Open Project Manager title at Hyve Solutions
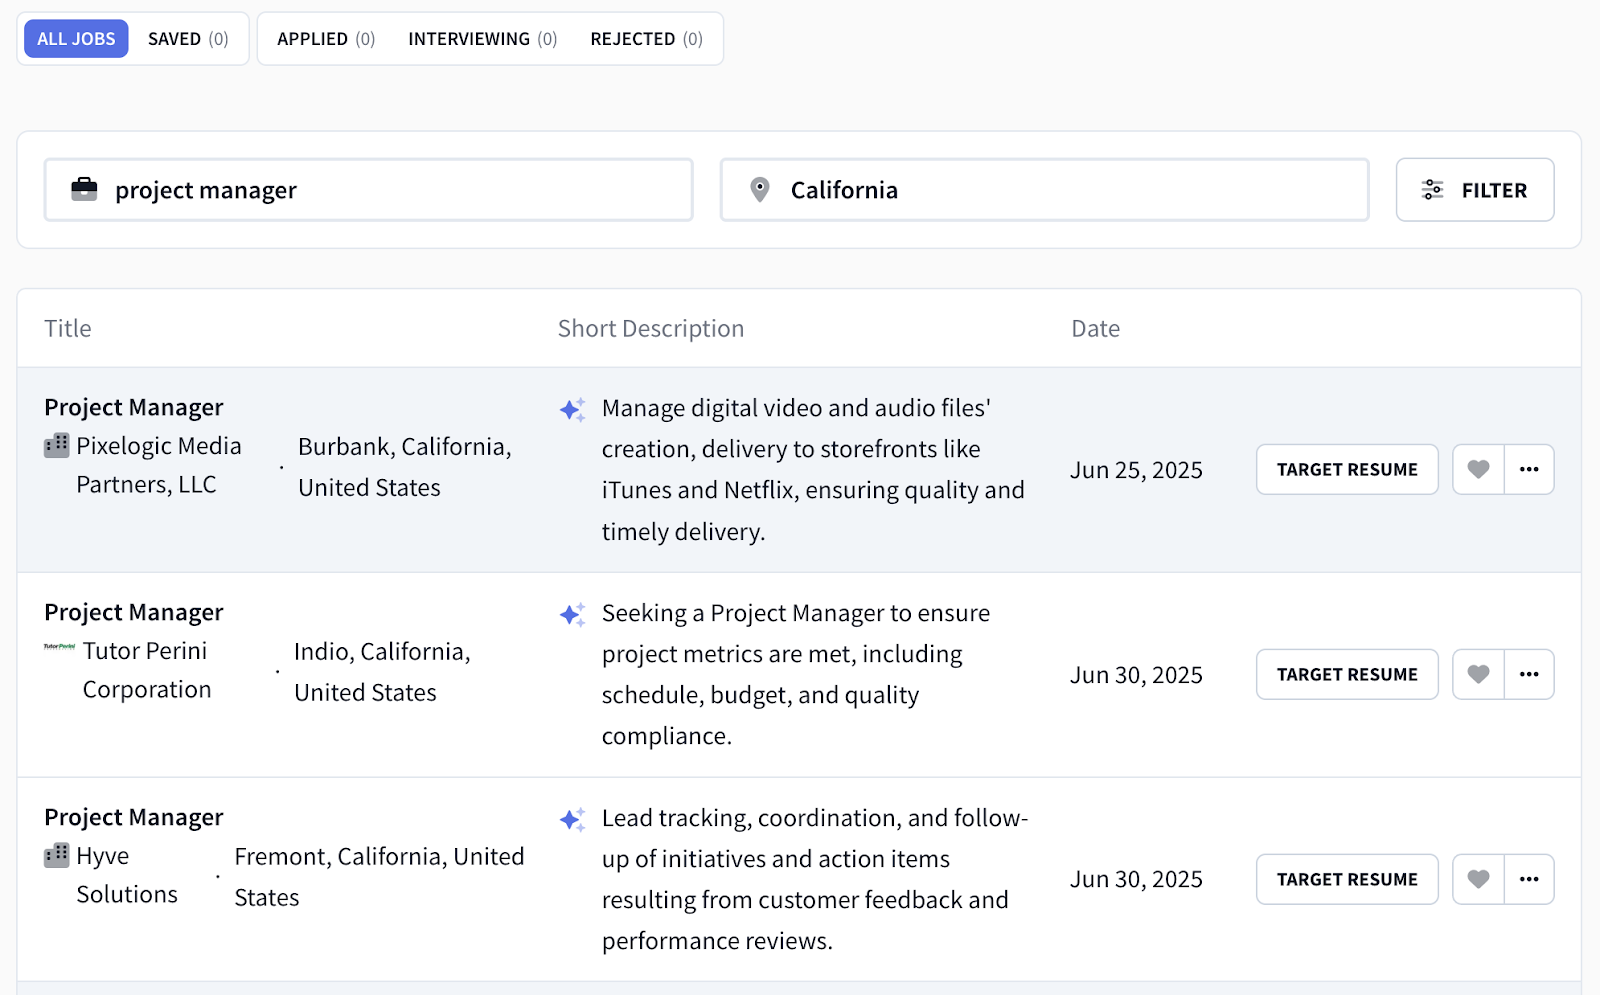Image resolution: width=1600 pixels, height=995 pixels. click(134, 818)
